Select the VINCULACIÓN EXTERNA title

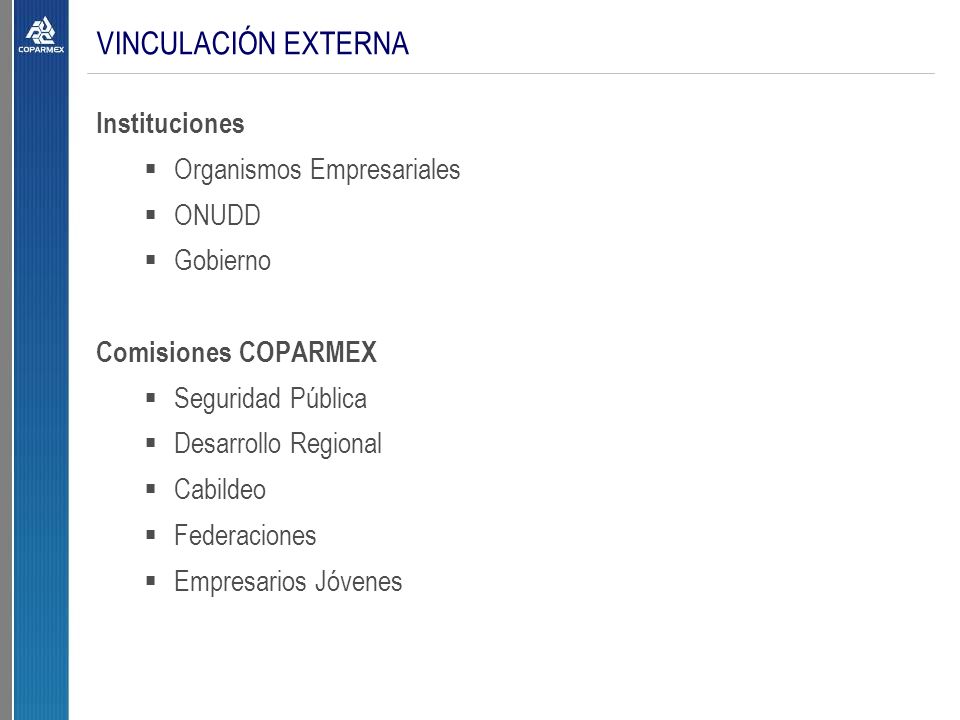pos(252,43)
